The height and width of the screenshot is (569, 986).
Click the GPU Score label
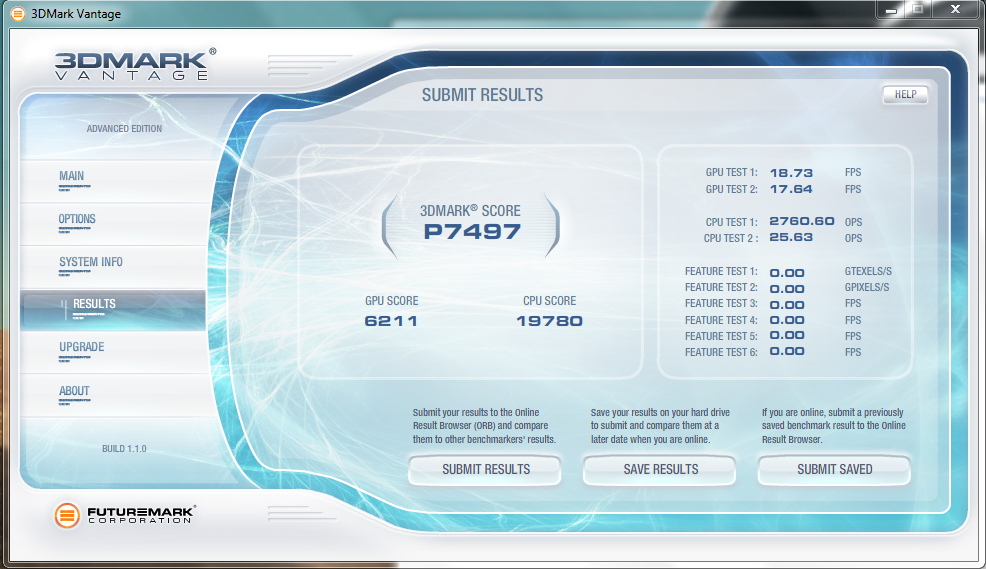391,301
